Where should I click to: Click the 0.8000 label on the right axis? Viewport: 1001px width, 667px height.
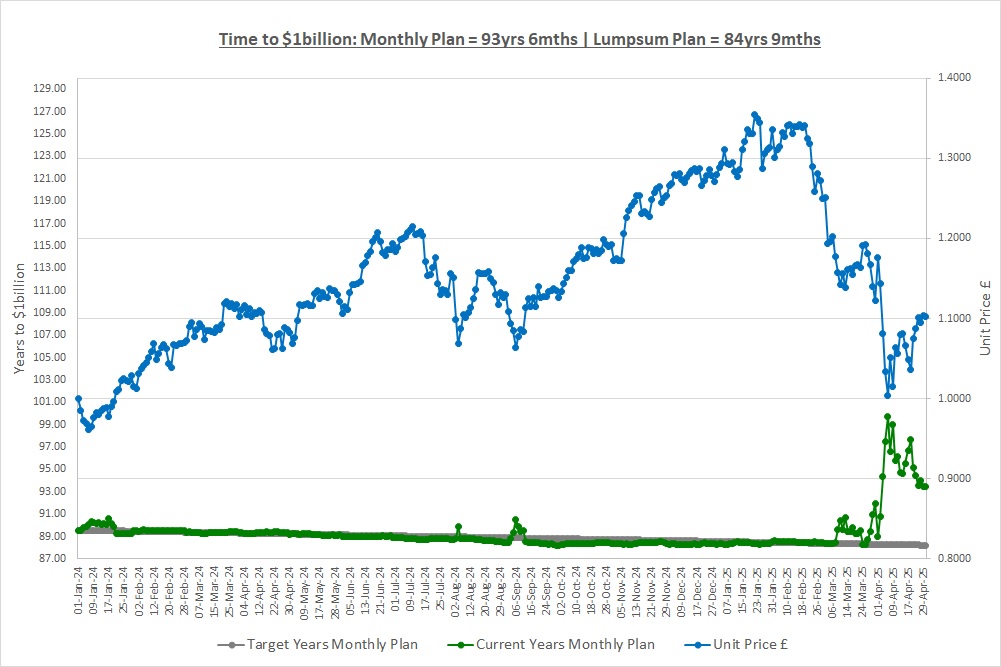957,558
